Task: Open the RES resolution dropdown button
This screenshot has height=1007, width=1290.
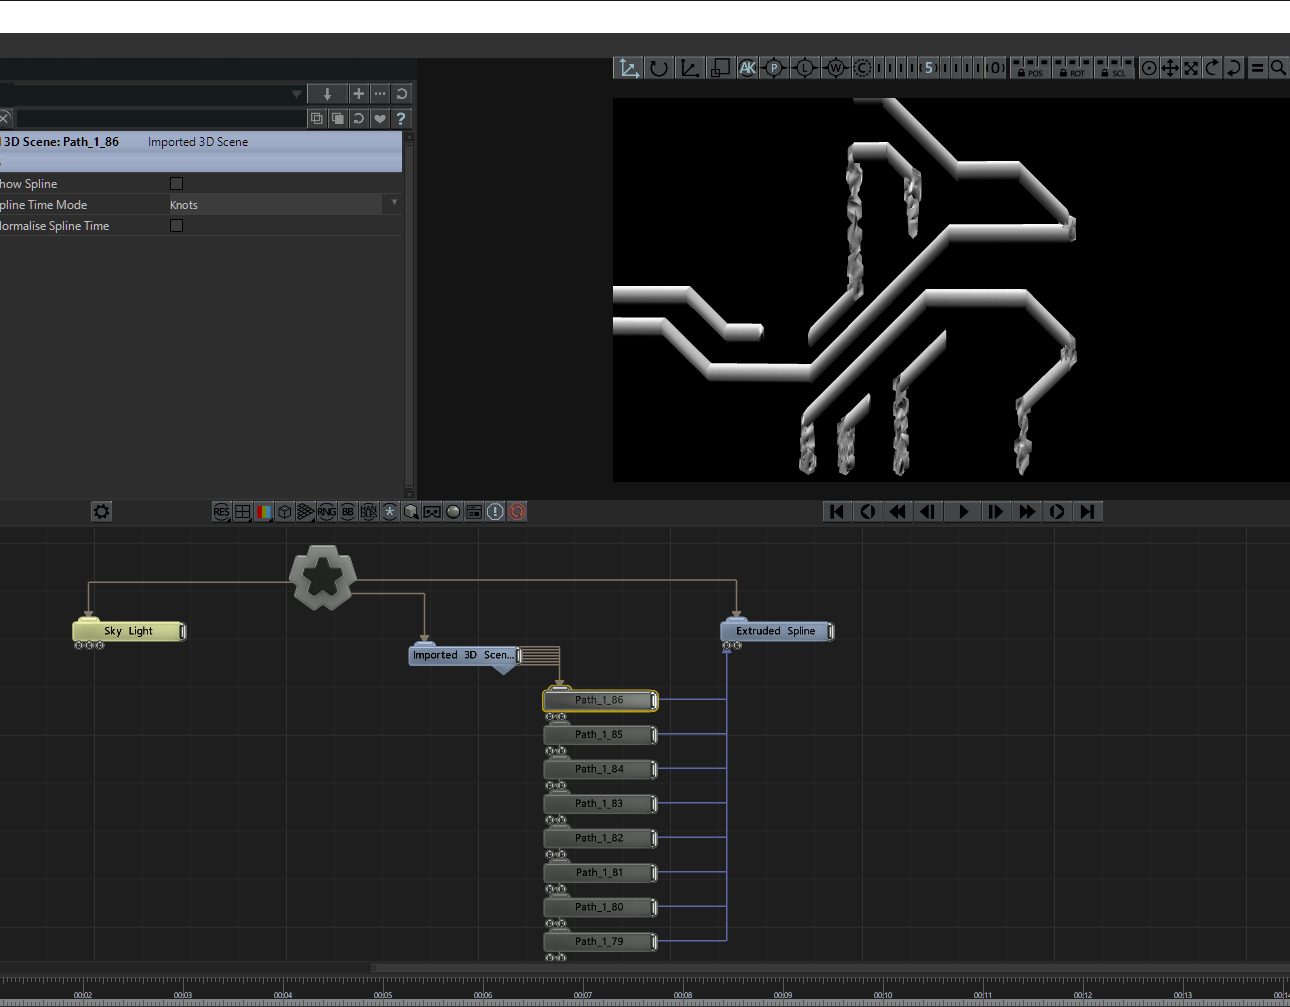Action: (222, 512)
